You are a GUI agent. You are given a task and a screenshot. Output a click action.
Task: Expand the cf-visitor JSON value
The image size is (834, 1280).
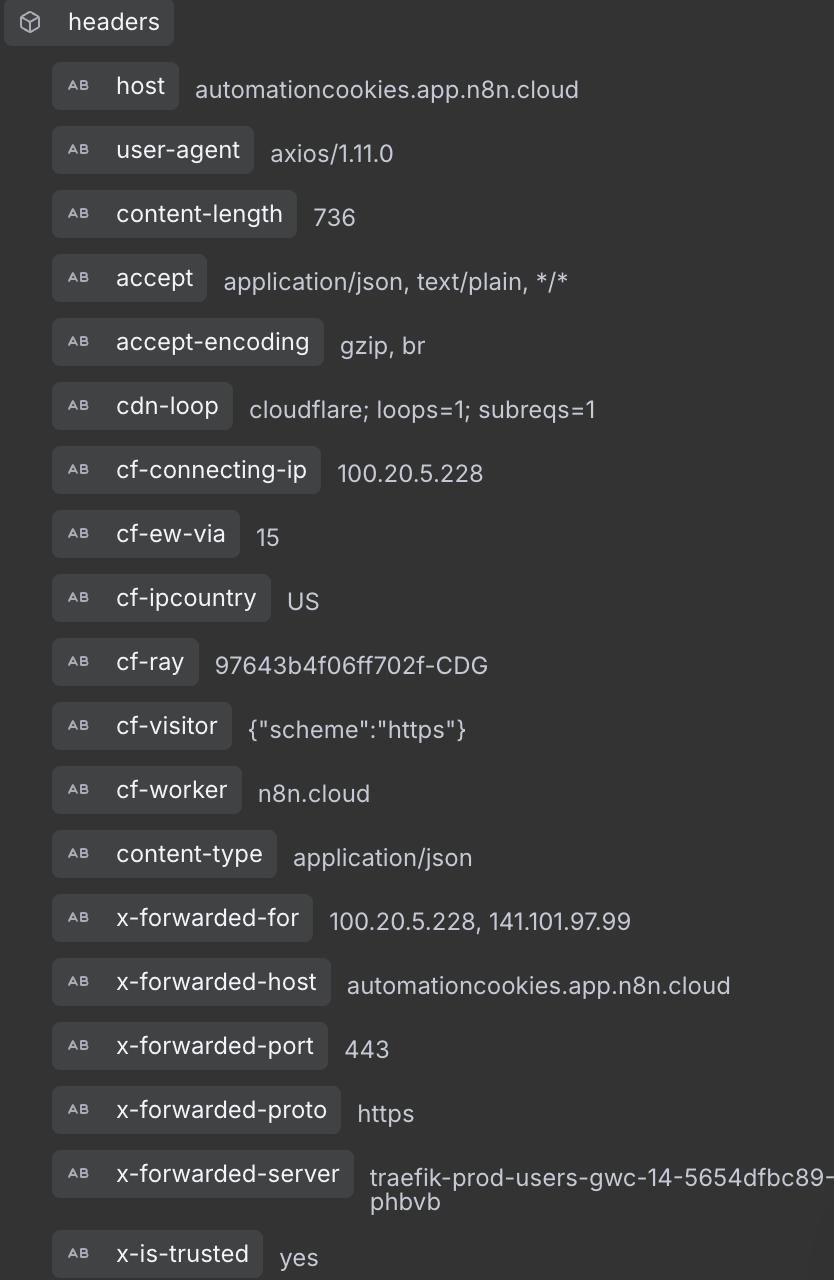141,726
